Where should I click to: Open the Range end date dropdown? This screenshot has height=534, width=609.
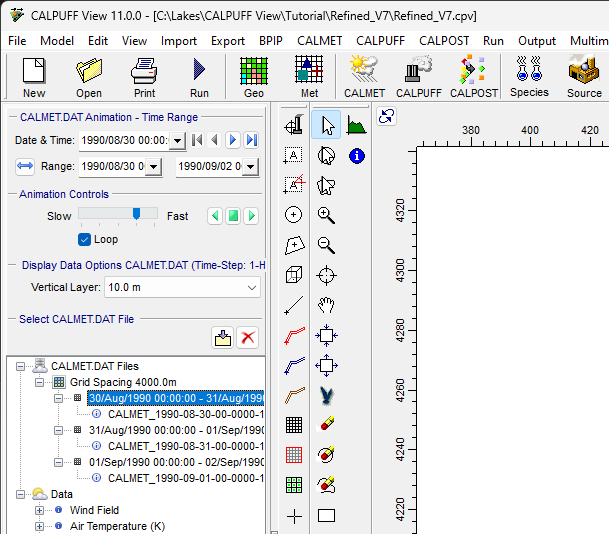tap(251, 167)
